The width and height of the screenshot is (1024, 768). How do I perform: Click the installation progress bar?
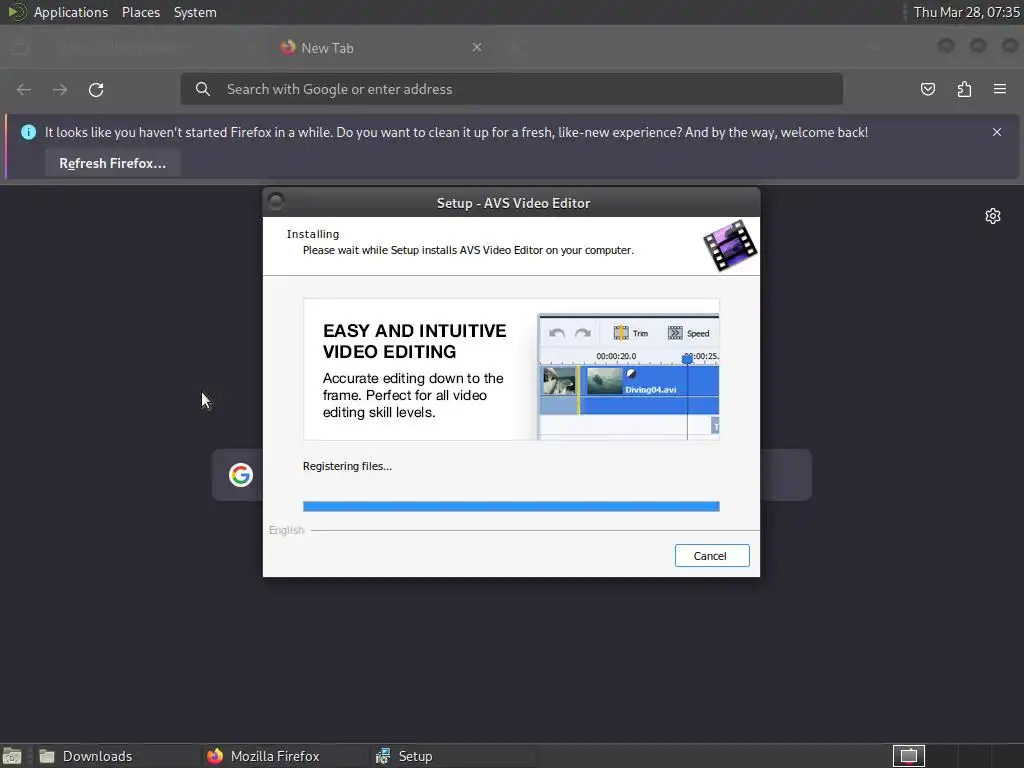coord(511,506)
